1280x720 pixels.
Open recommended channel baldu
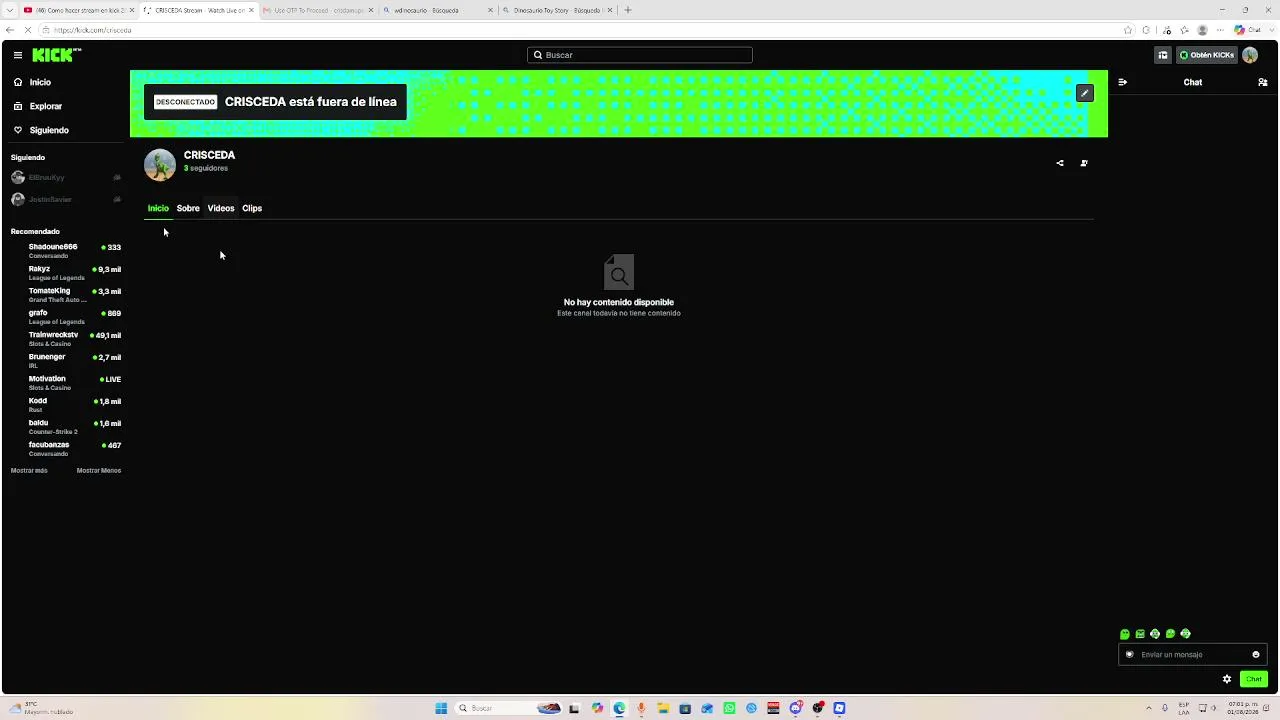click(x=65, y=426)
